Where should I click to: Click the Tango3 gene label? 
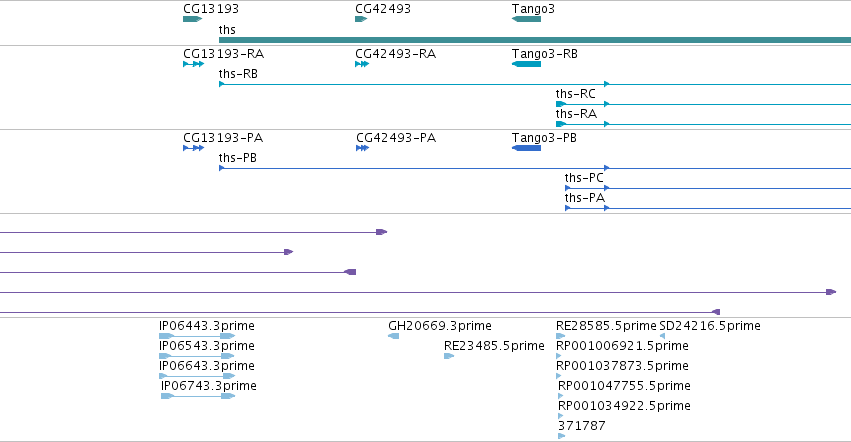click(x=533, y=9)
